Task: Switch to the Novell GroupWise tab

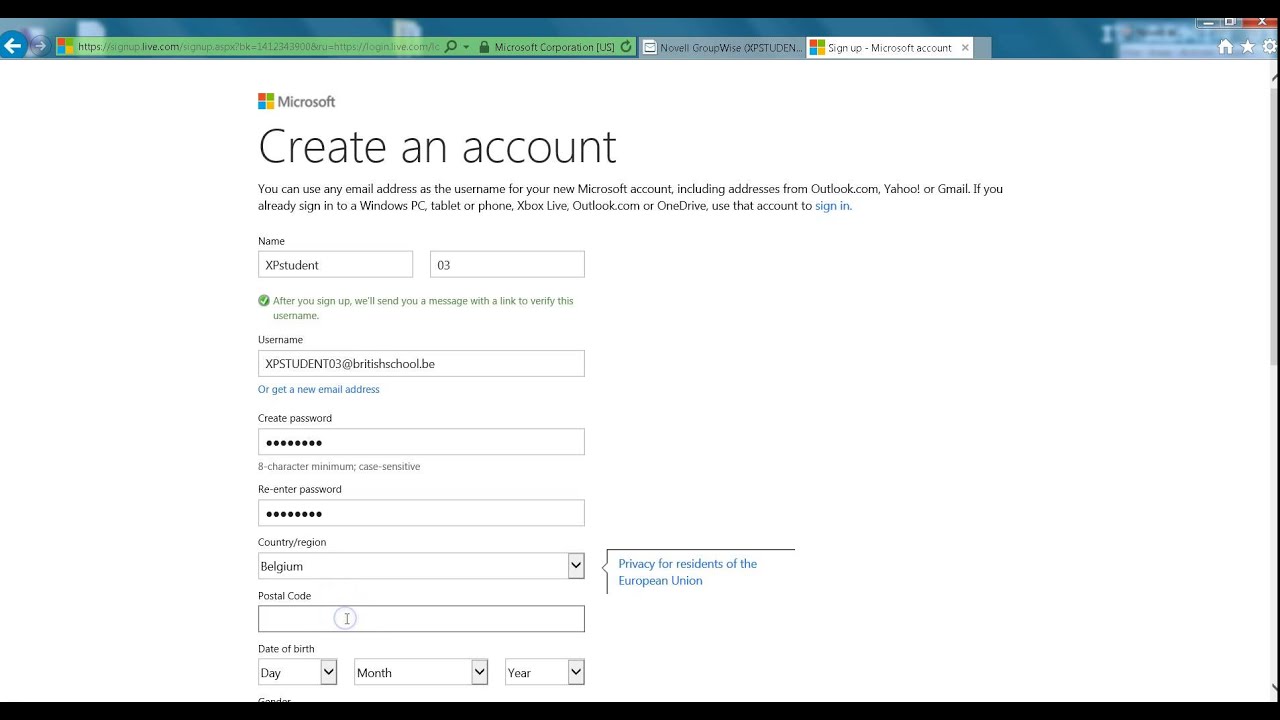Action: pyautogui.click(x=722, y=47)
